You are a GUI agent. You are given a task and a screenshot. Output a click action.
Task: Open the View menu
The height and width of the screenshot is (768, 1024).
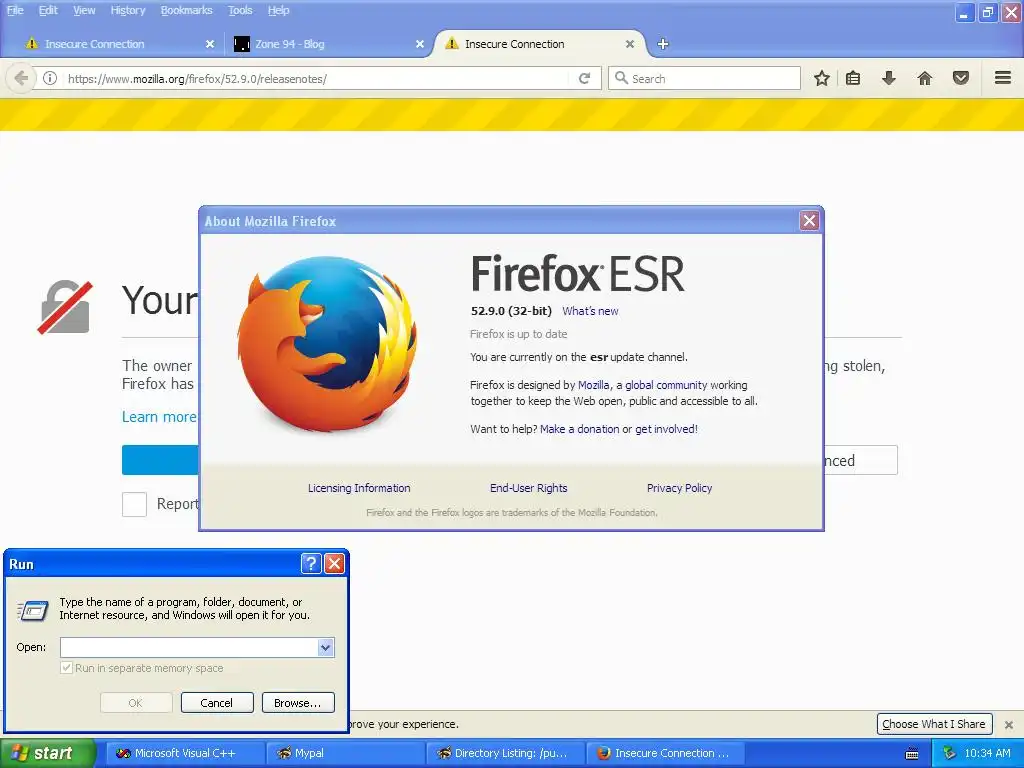(84, 10)
